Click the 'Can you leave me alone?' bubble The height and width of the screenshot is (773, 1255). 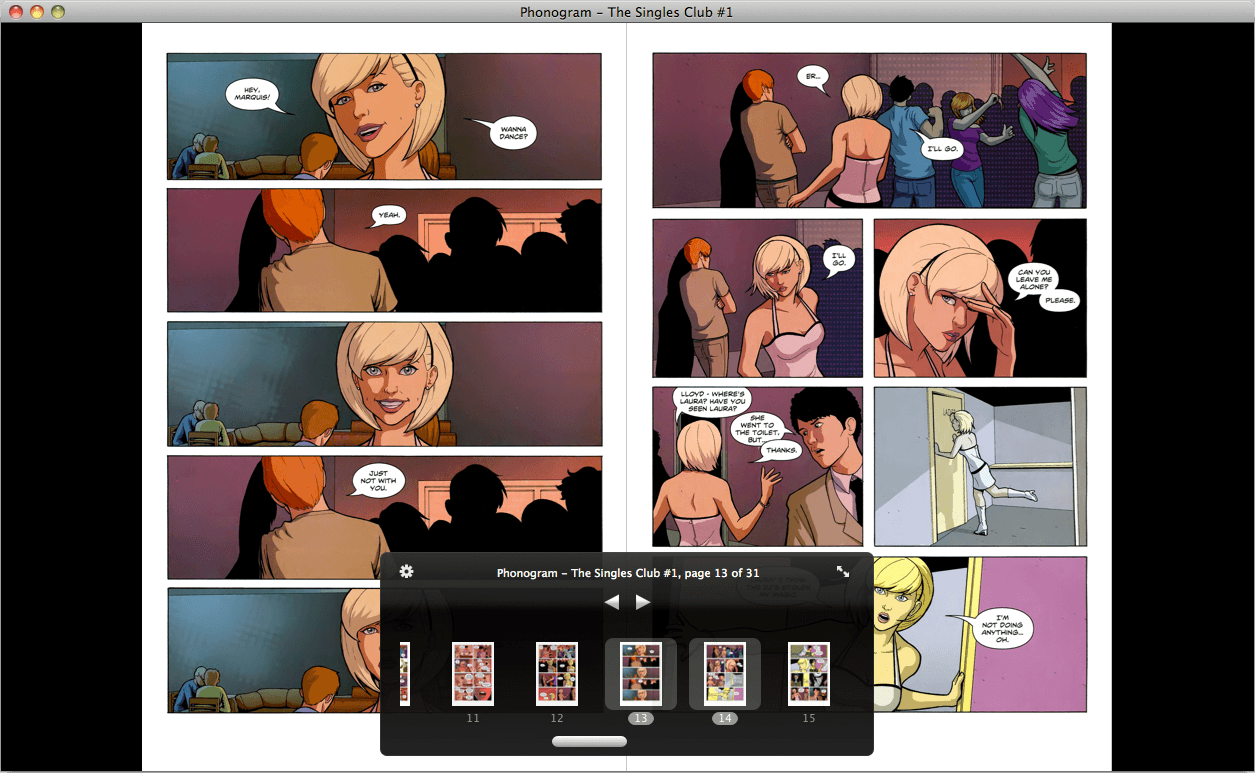[1033, 279]
